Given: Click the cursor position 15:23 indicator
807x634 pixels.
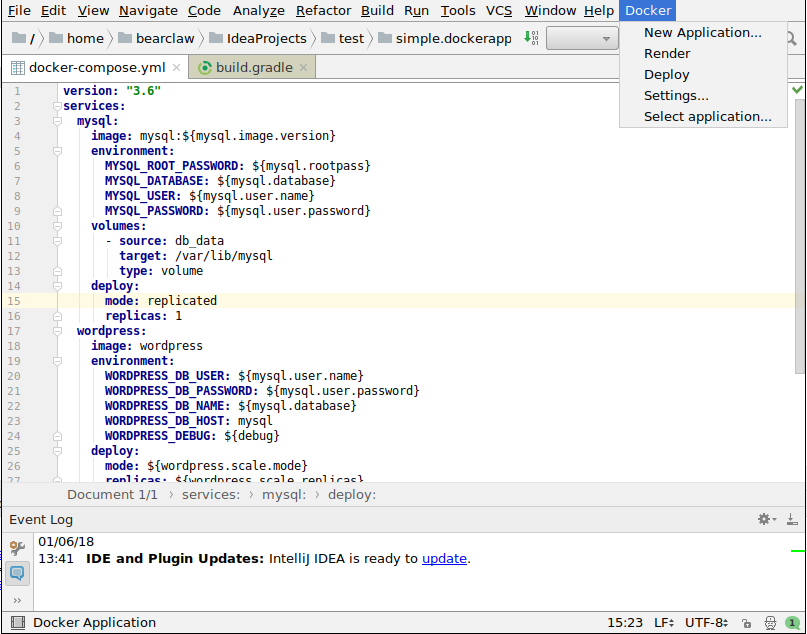Looking at the screenshot, I should pyautogui.click(x=625, y=623).
